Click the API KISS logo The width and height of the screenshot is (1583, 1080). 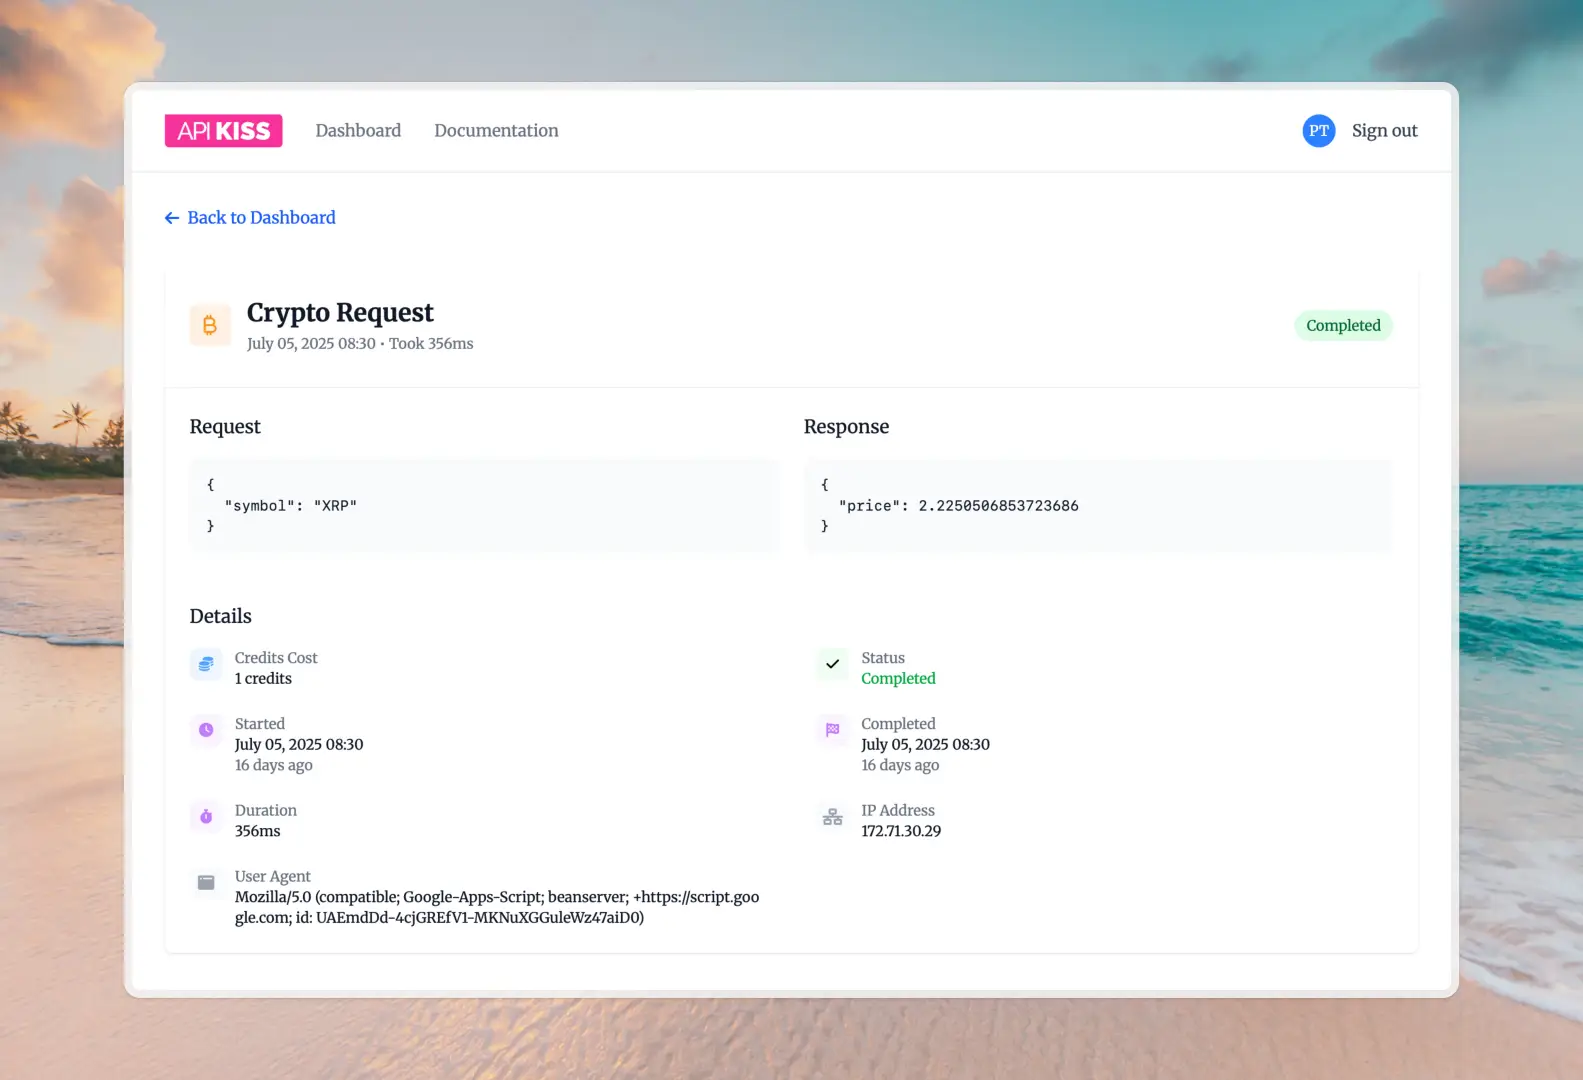click(223, 131)
